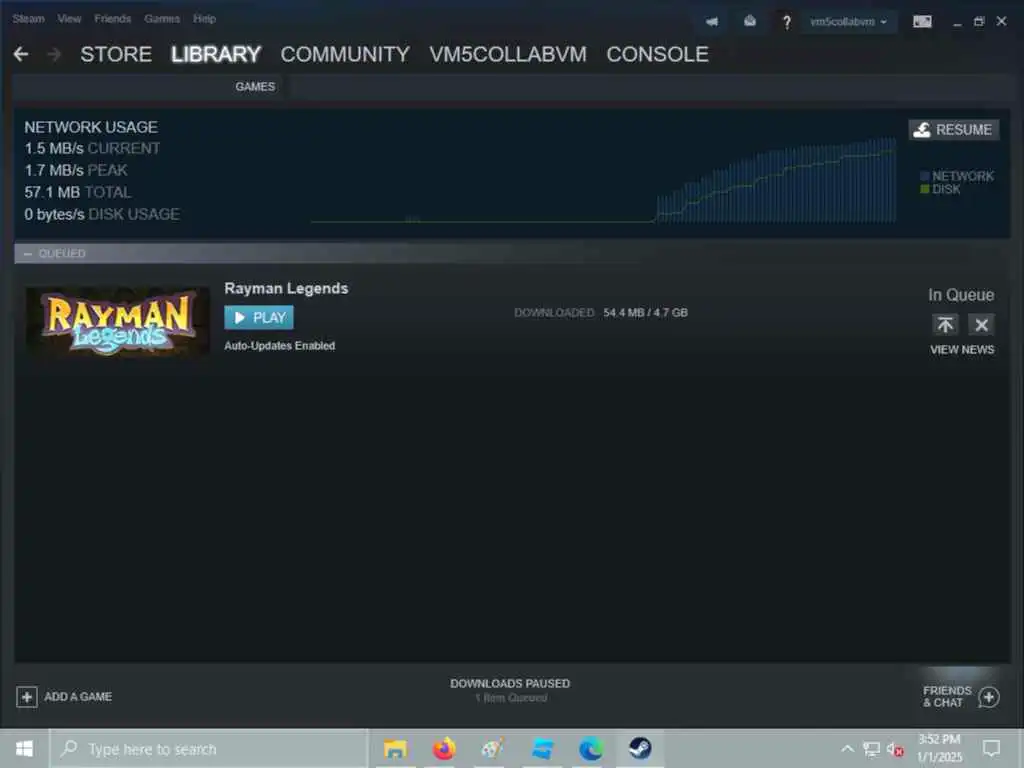Click the network usage graph
1024x768 pixels.
[603, 180]
